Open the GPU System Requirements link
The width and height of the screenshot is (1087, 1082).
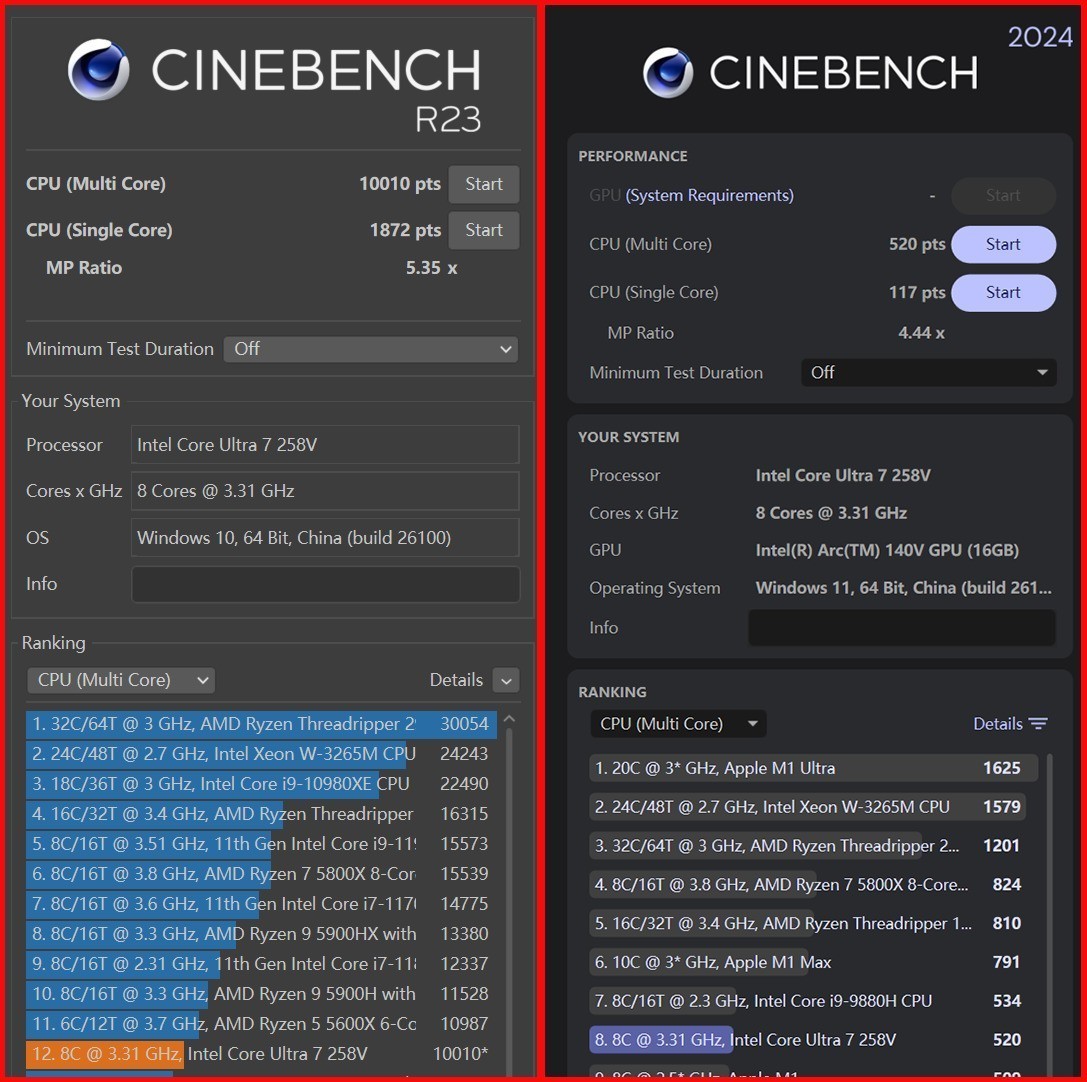click(709, 196)
